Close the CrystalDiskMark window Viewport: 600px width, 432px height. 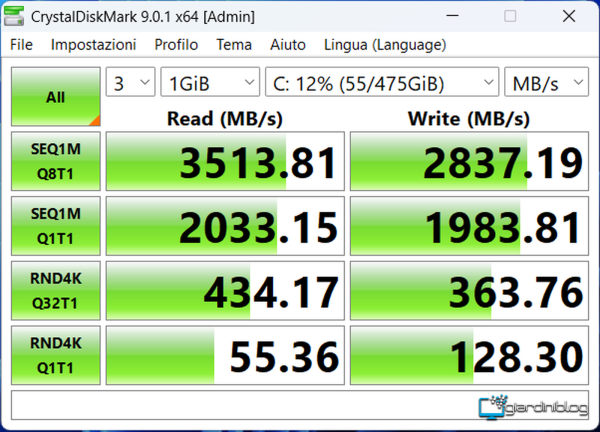pos(569,16)
